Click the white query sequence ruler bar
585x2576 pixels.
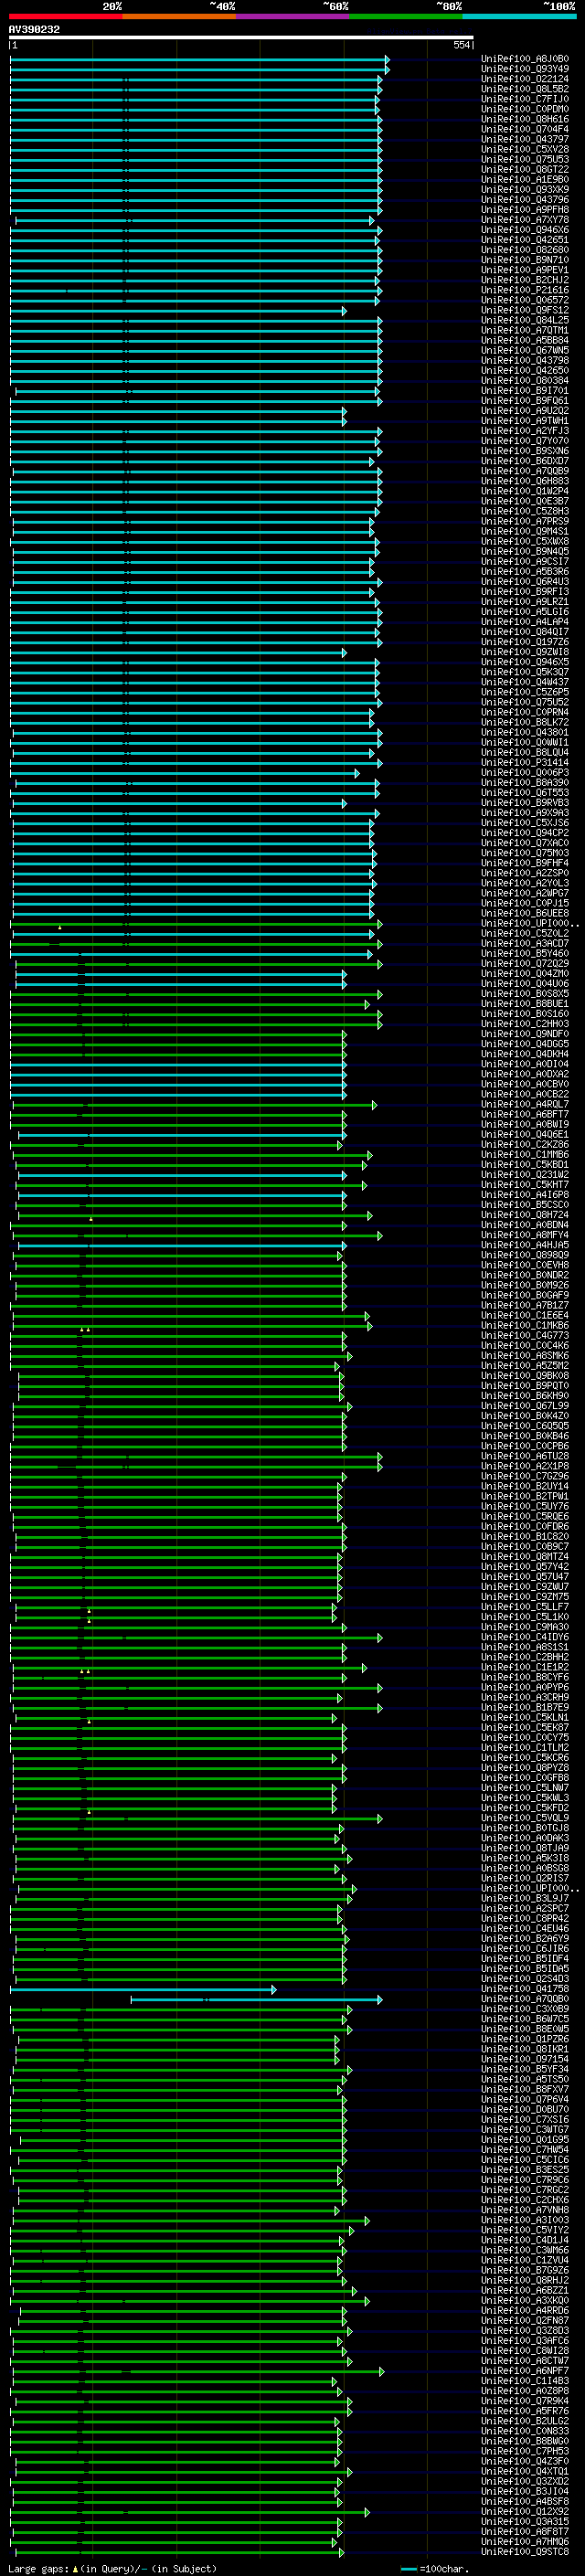point(241,38)
